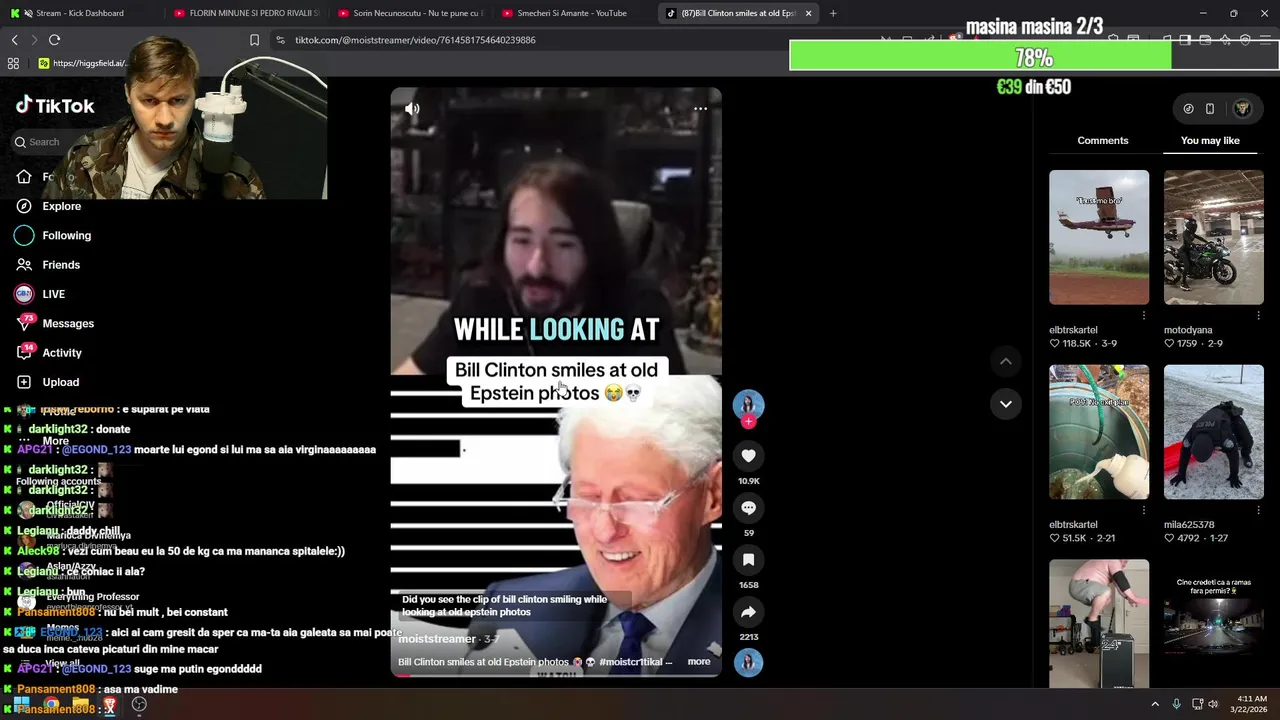Open the browser apps grid icon

[13, 63]
